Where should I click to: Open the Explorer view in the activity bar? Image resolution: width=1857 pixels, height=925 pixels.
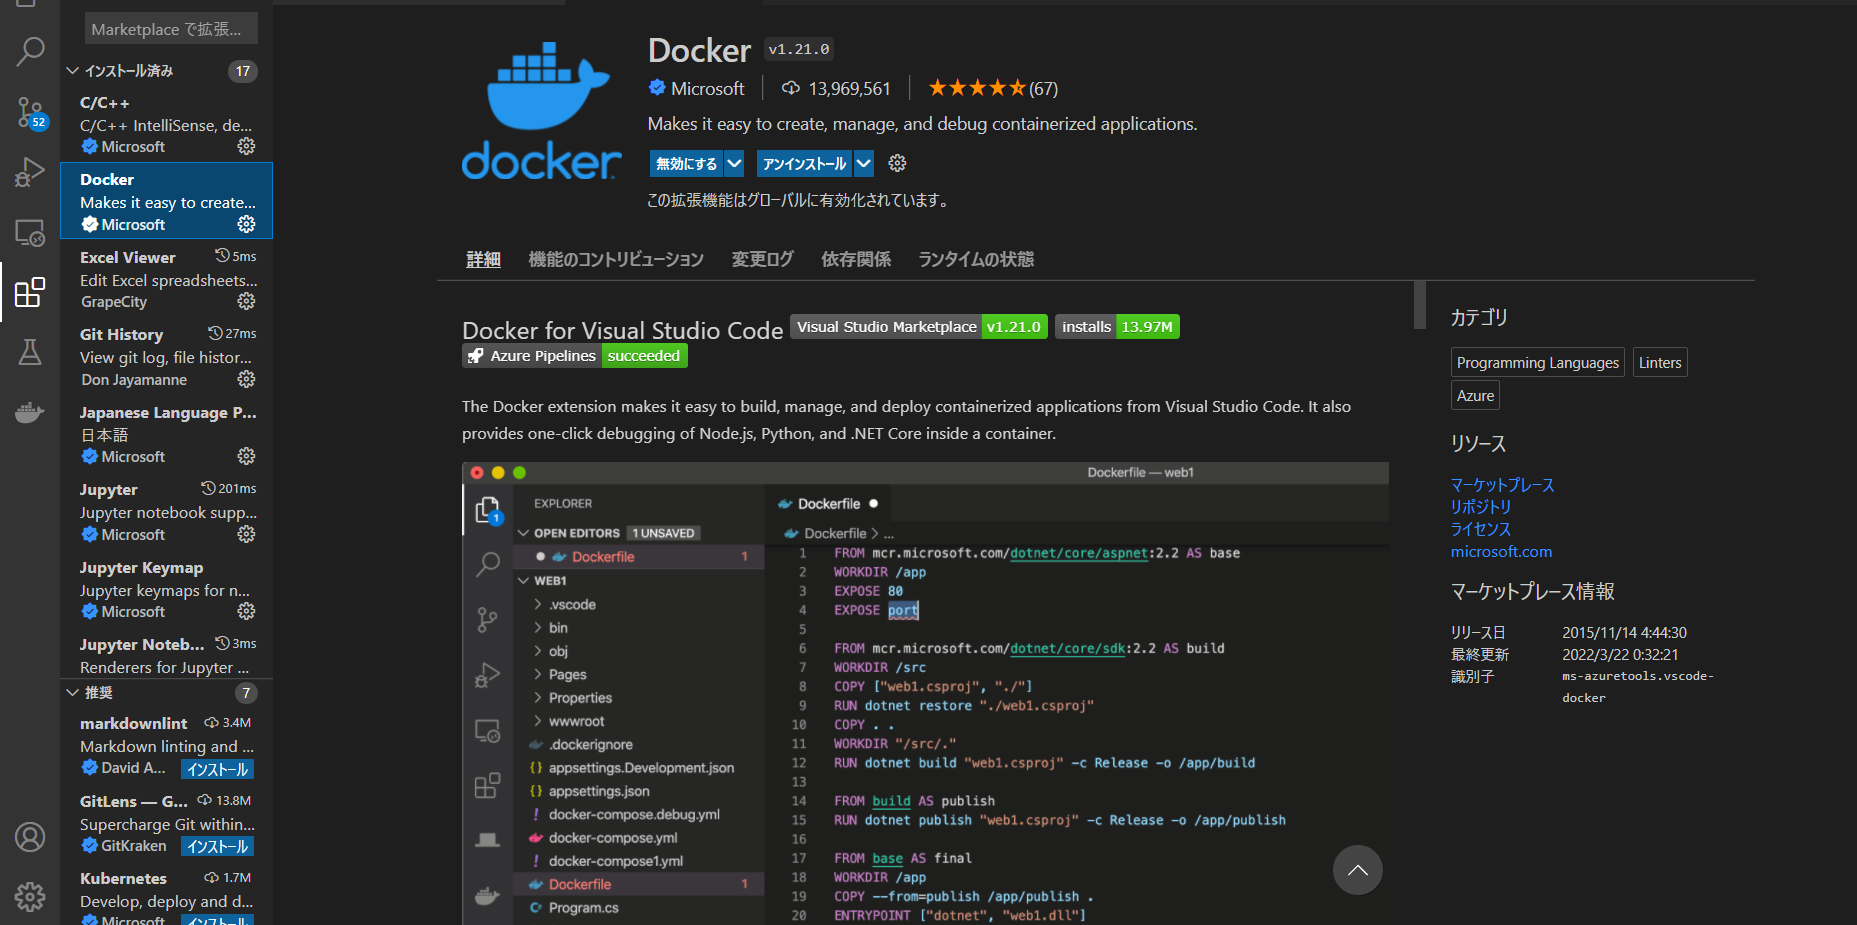pyautogui.click(x=30, y=5)
